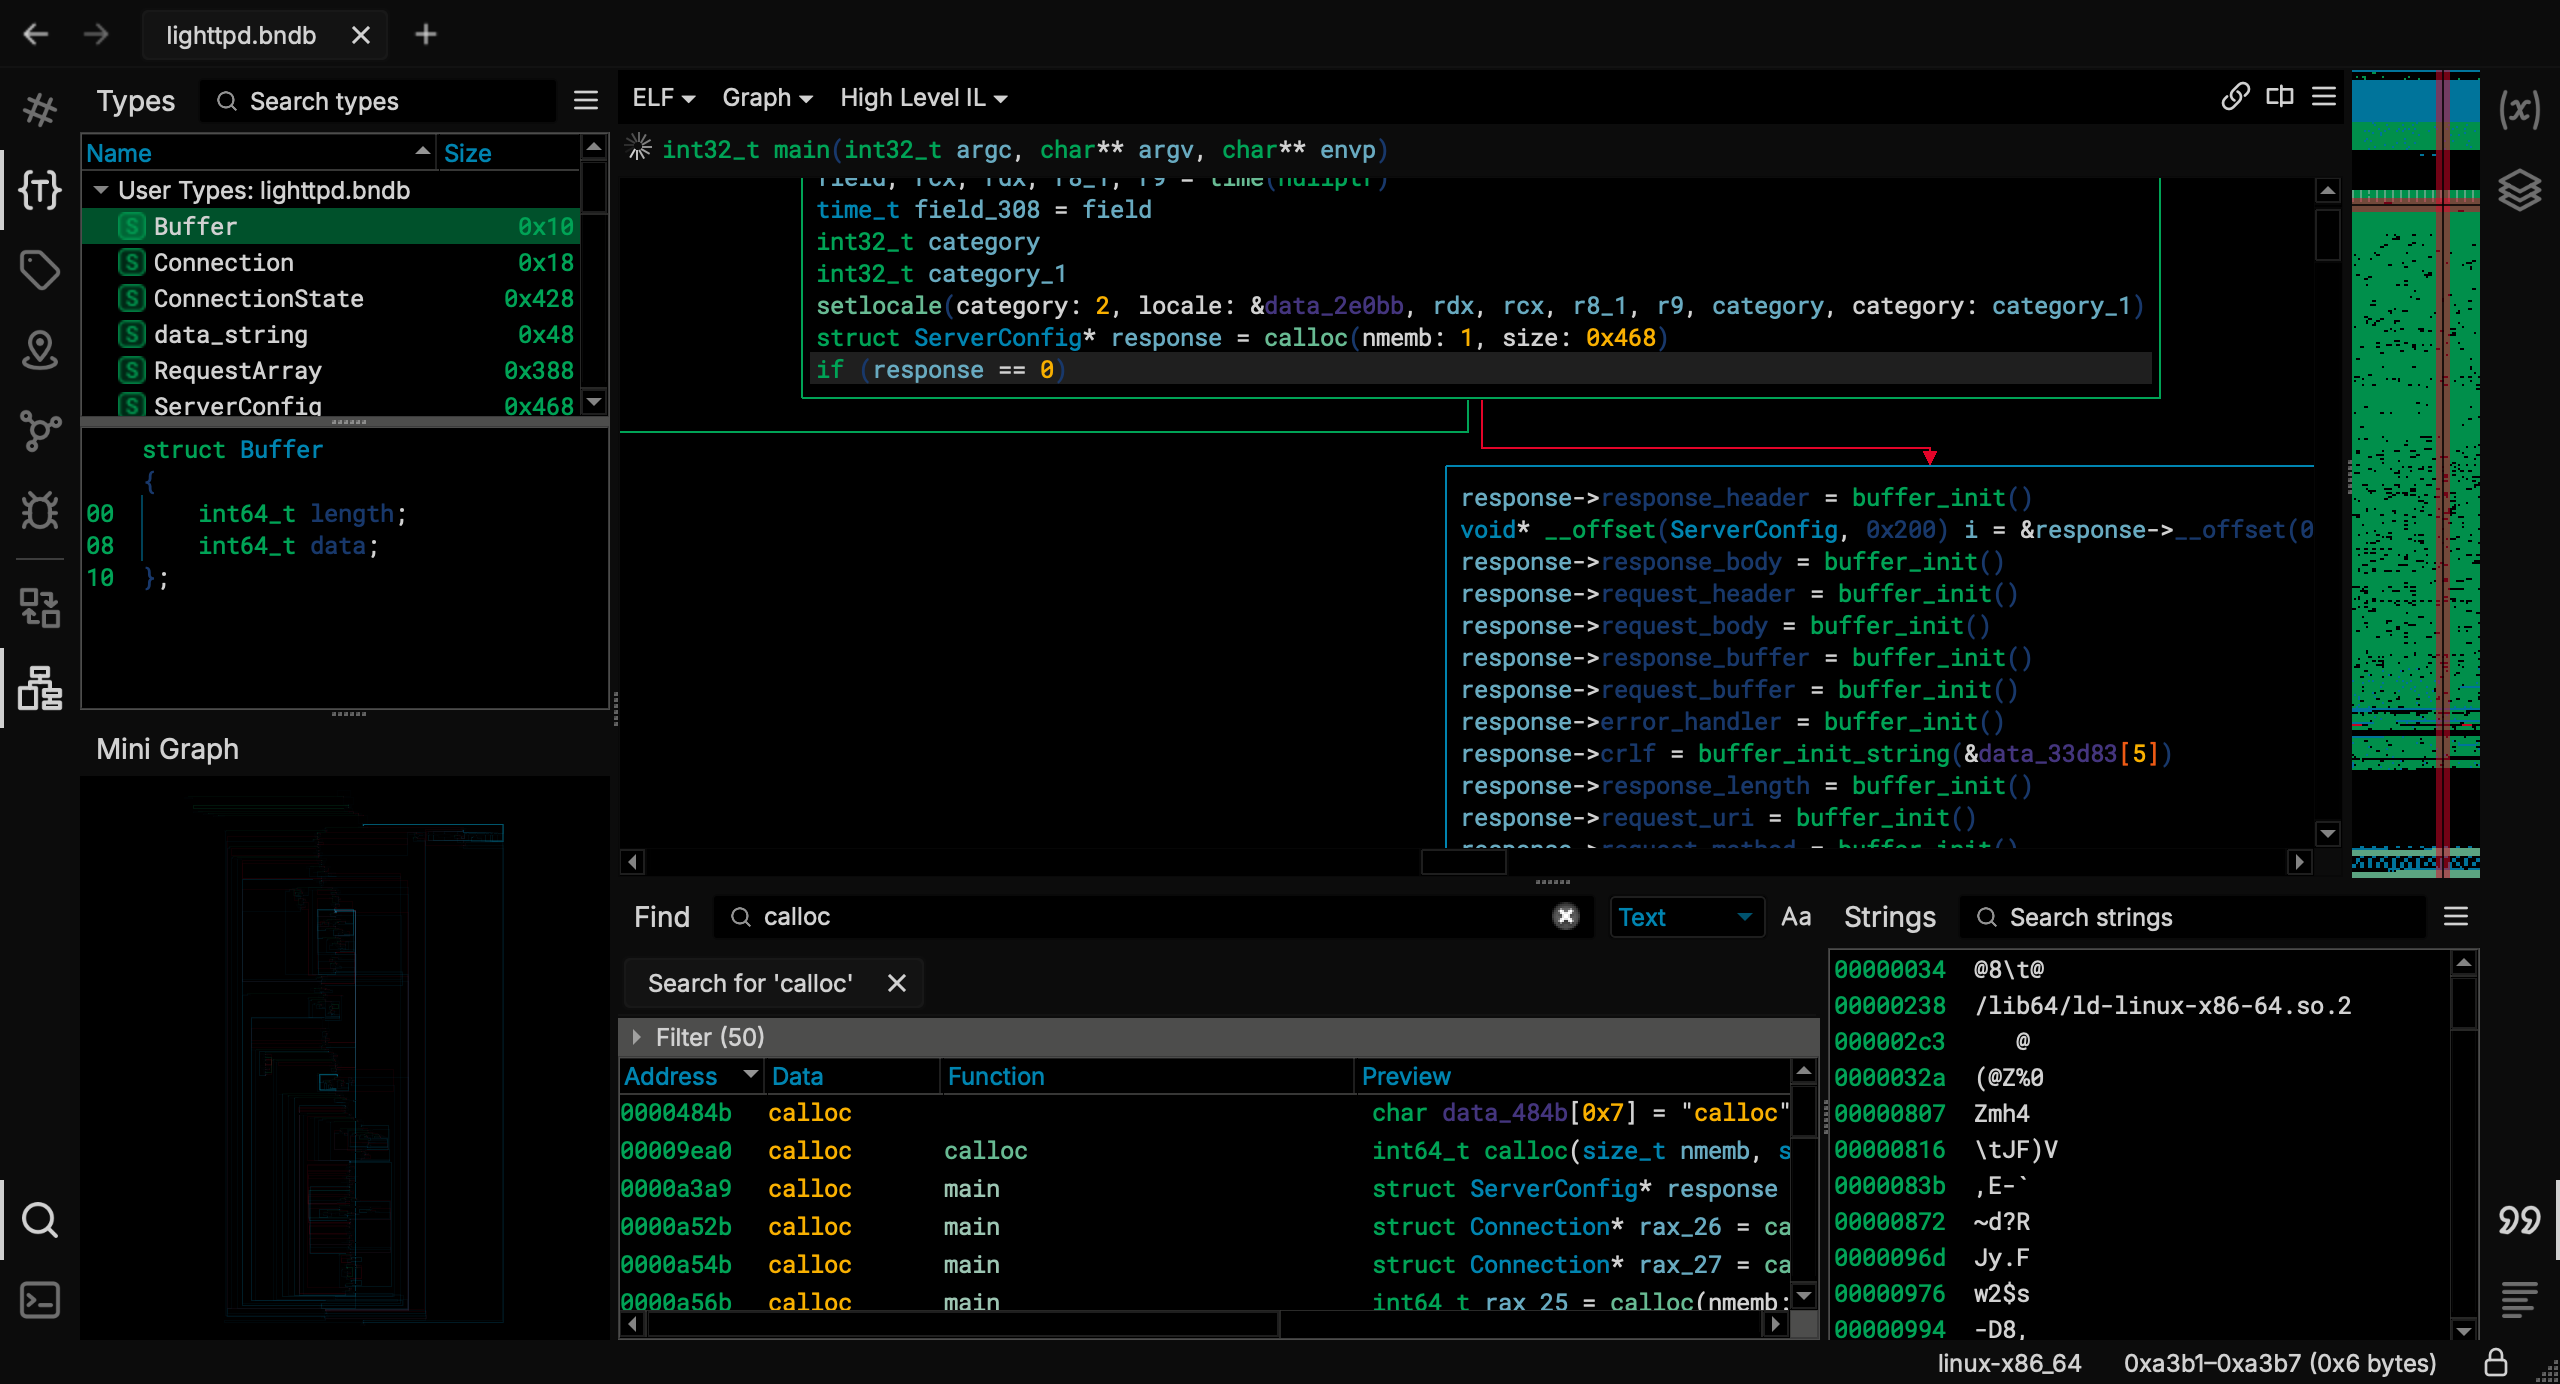Expand the Filter (50) section

[637, 1037]
